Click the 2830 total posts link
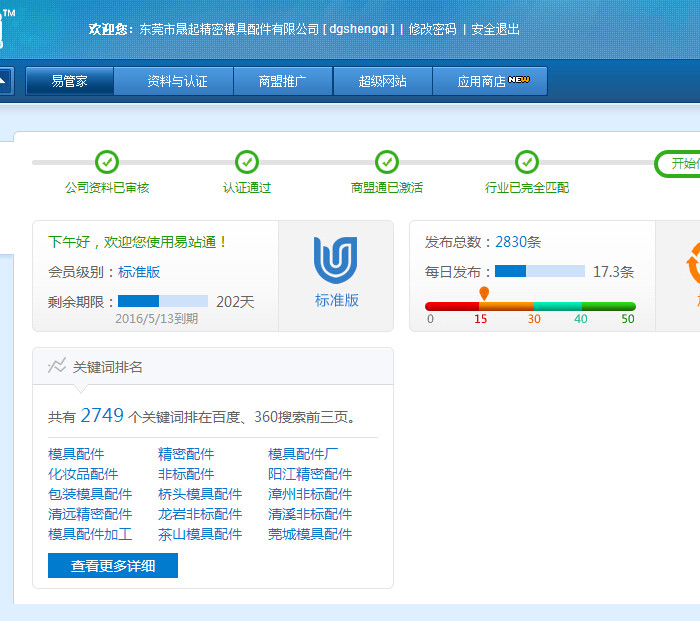 (510, 242)
